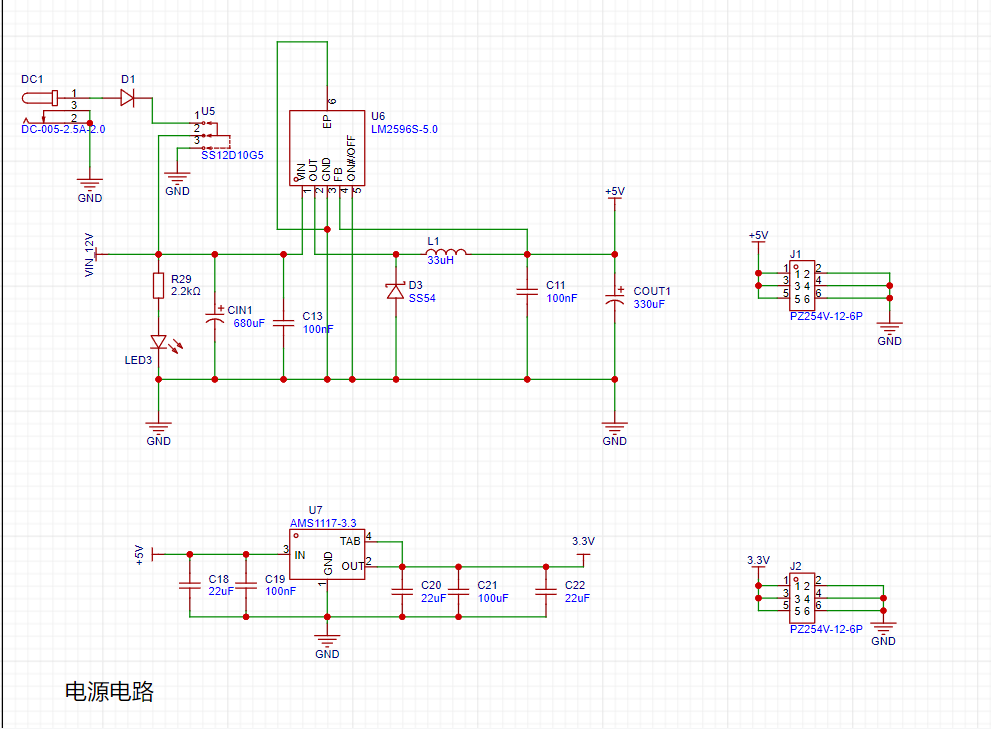Image resolution: width=991 pixels, height=729 pixels.
Task: Select the 3.3V power flag near C22
Action: point(583,545)
